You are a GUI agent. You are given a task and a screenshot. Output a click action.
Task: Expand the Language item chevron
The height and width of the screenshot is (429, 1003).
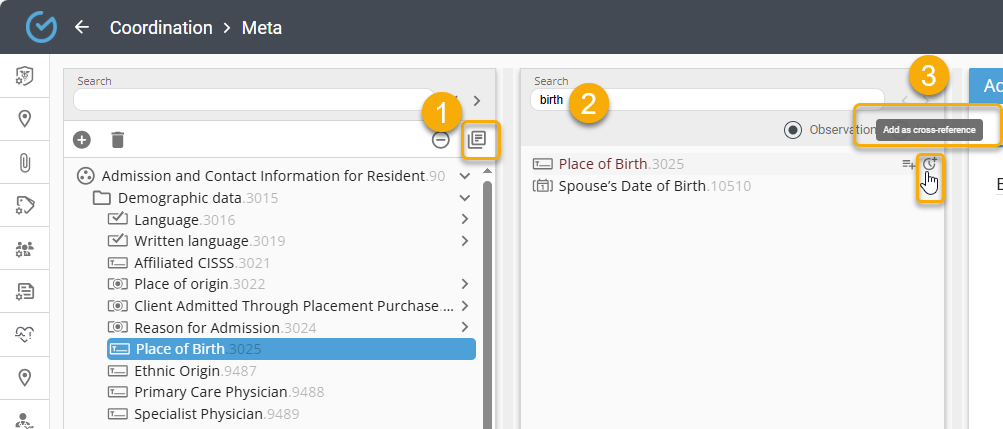pos(465,219)
